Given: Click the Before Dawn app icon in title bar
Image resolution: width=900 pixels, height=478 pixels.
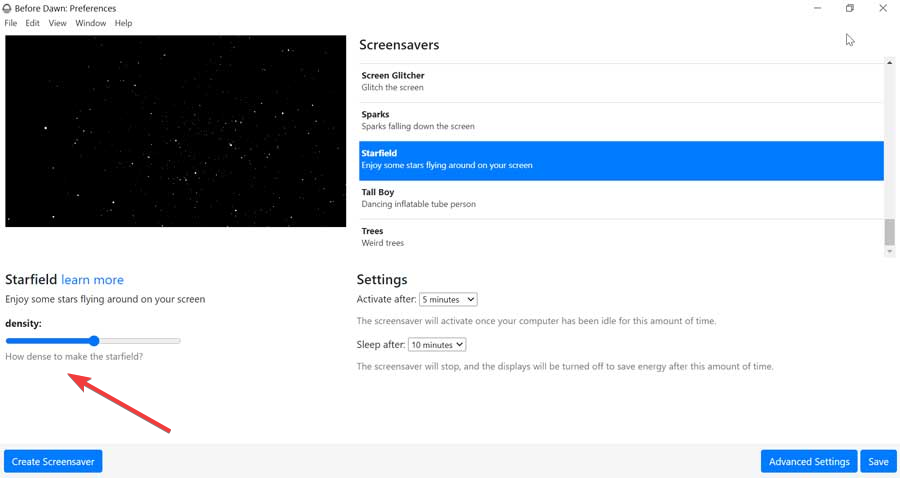Looking at the screenshot, I should coord(7,9).
